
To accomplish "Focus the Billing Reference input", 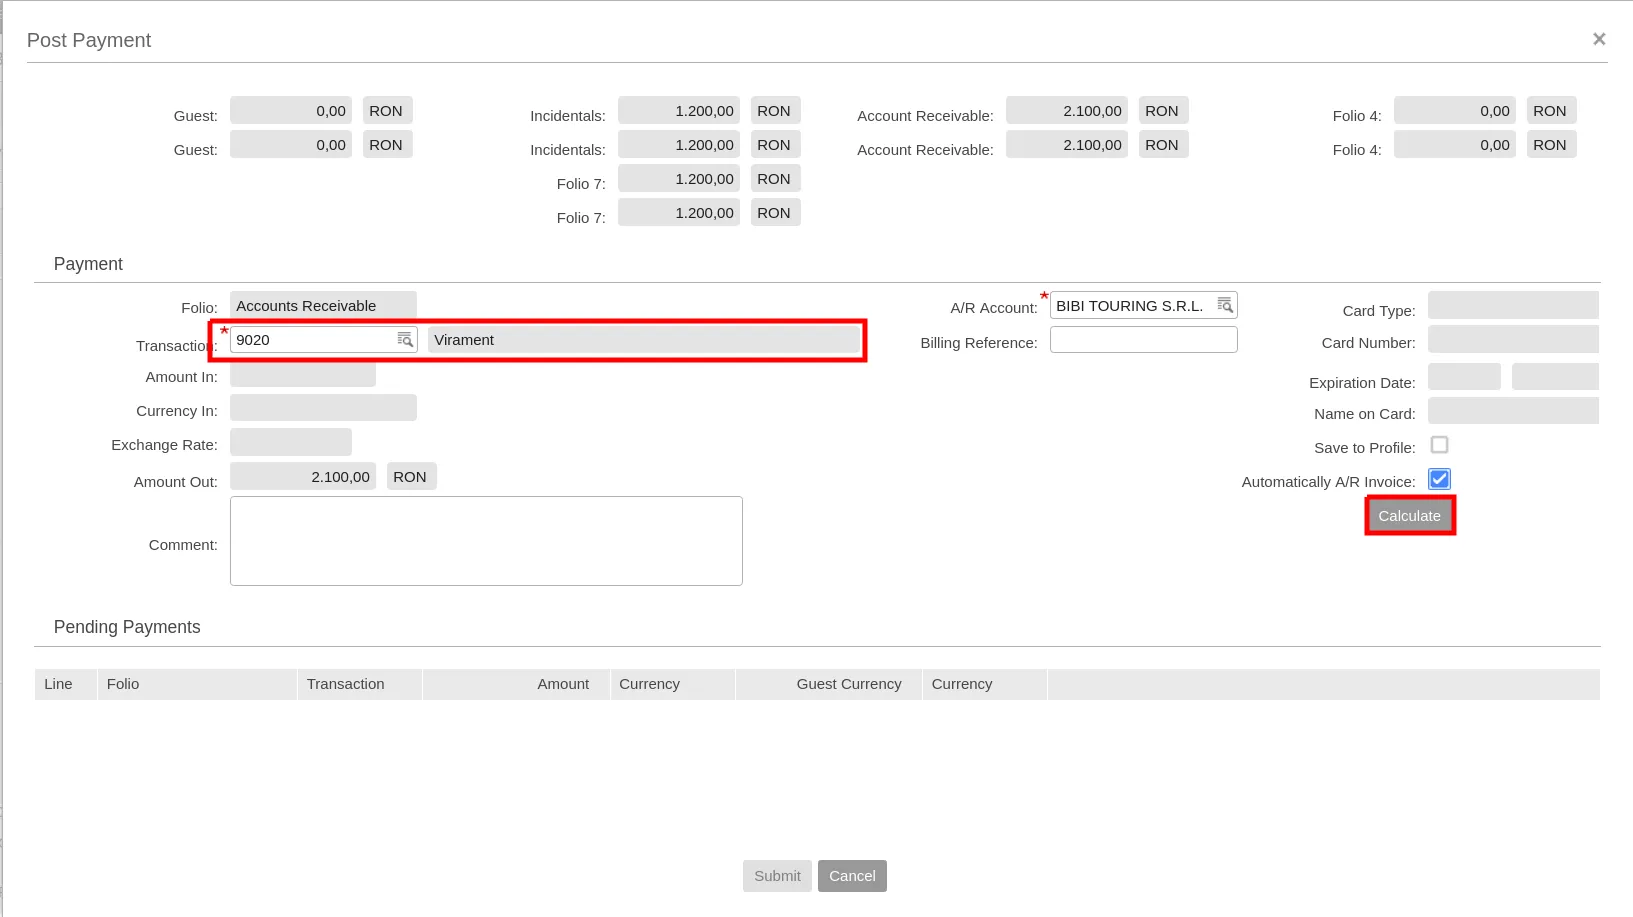I will [x=1144, y=340].
